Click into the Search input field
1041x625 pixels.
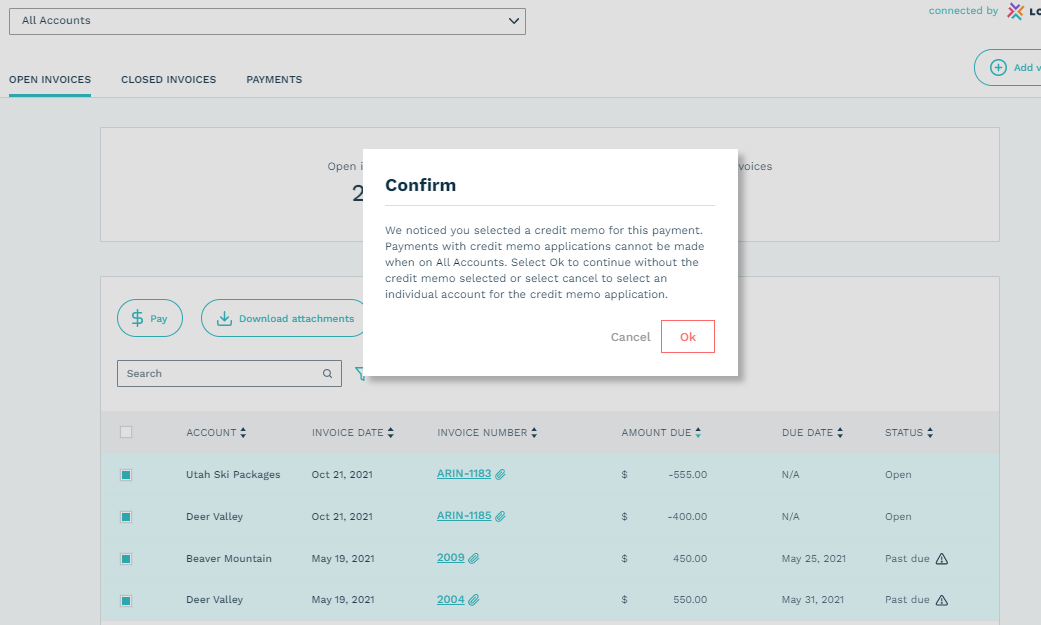(x=220, y=374)
